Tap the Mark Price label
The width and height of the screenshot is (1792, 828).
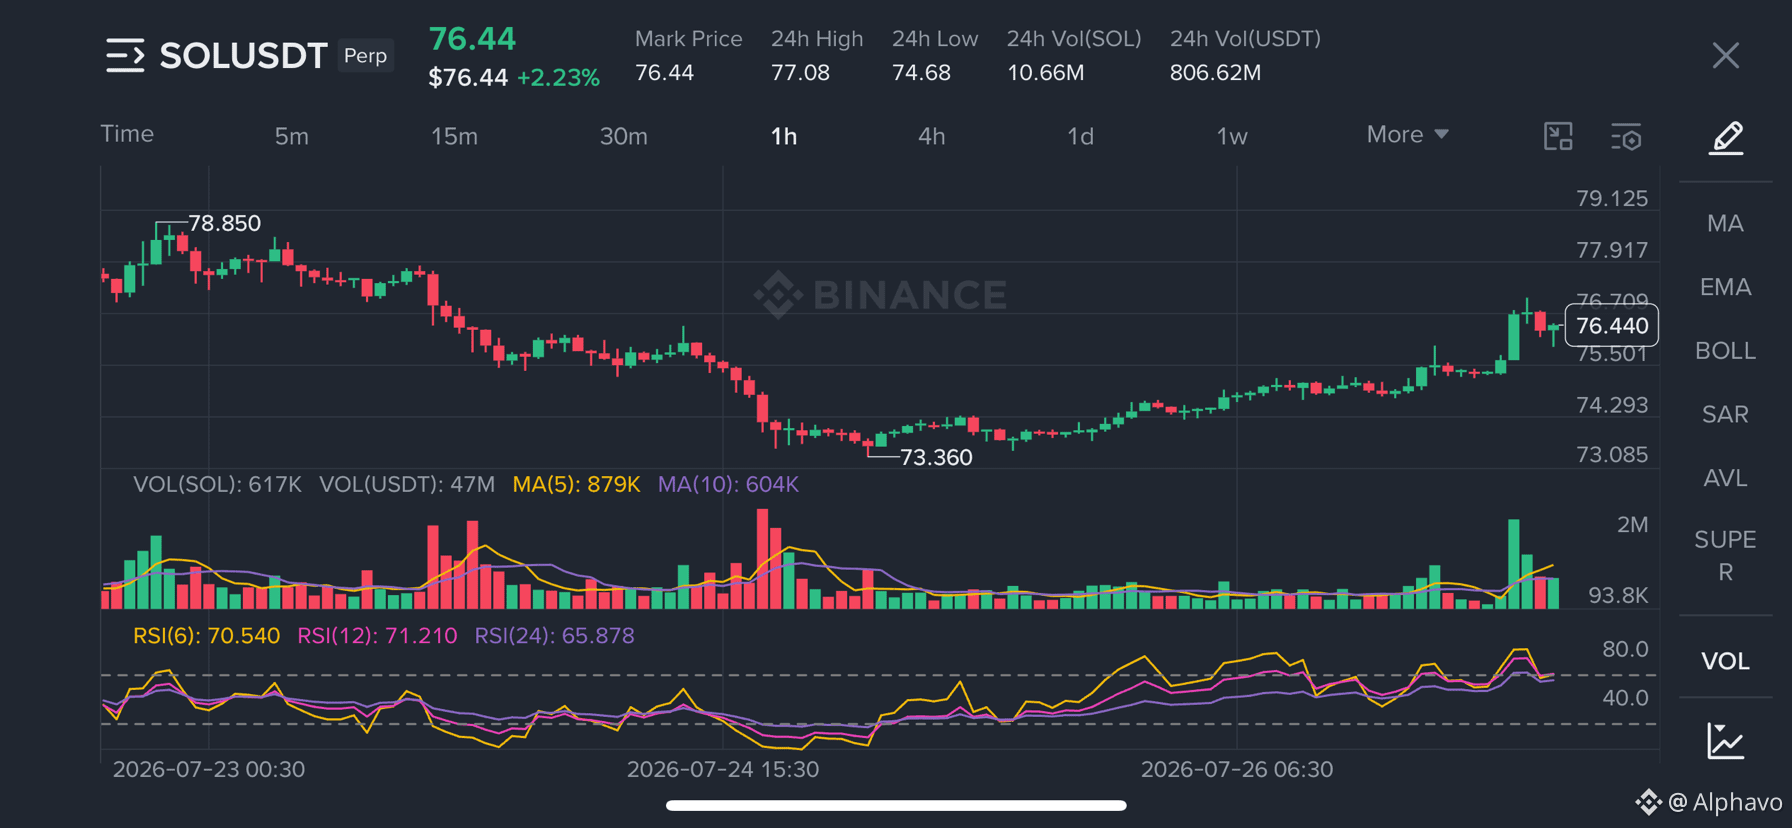pos(688,39)
